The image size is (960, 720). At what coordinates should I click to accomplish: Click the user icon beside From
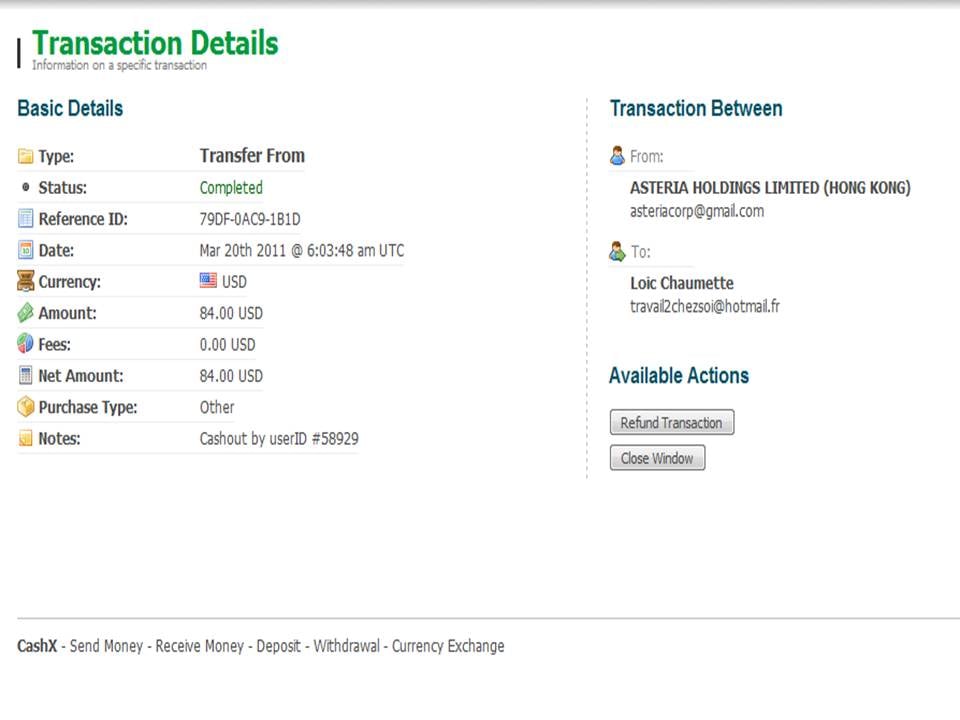click(x=617, y=156)
